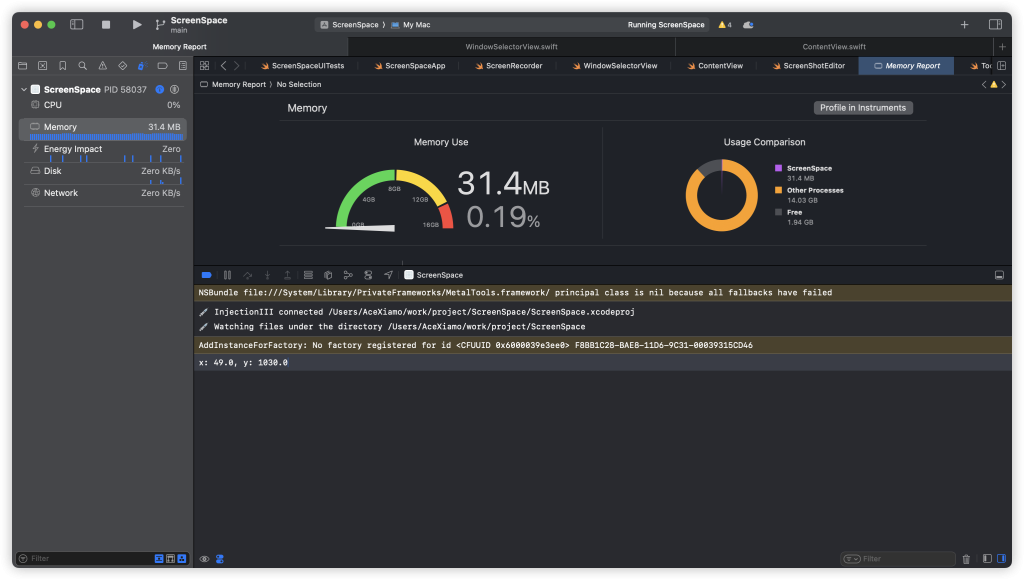Viewport: 1024px width, 580px height.
Task: Click the Simulate Location arrow icon
Action: (x=388, y=275)
